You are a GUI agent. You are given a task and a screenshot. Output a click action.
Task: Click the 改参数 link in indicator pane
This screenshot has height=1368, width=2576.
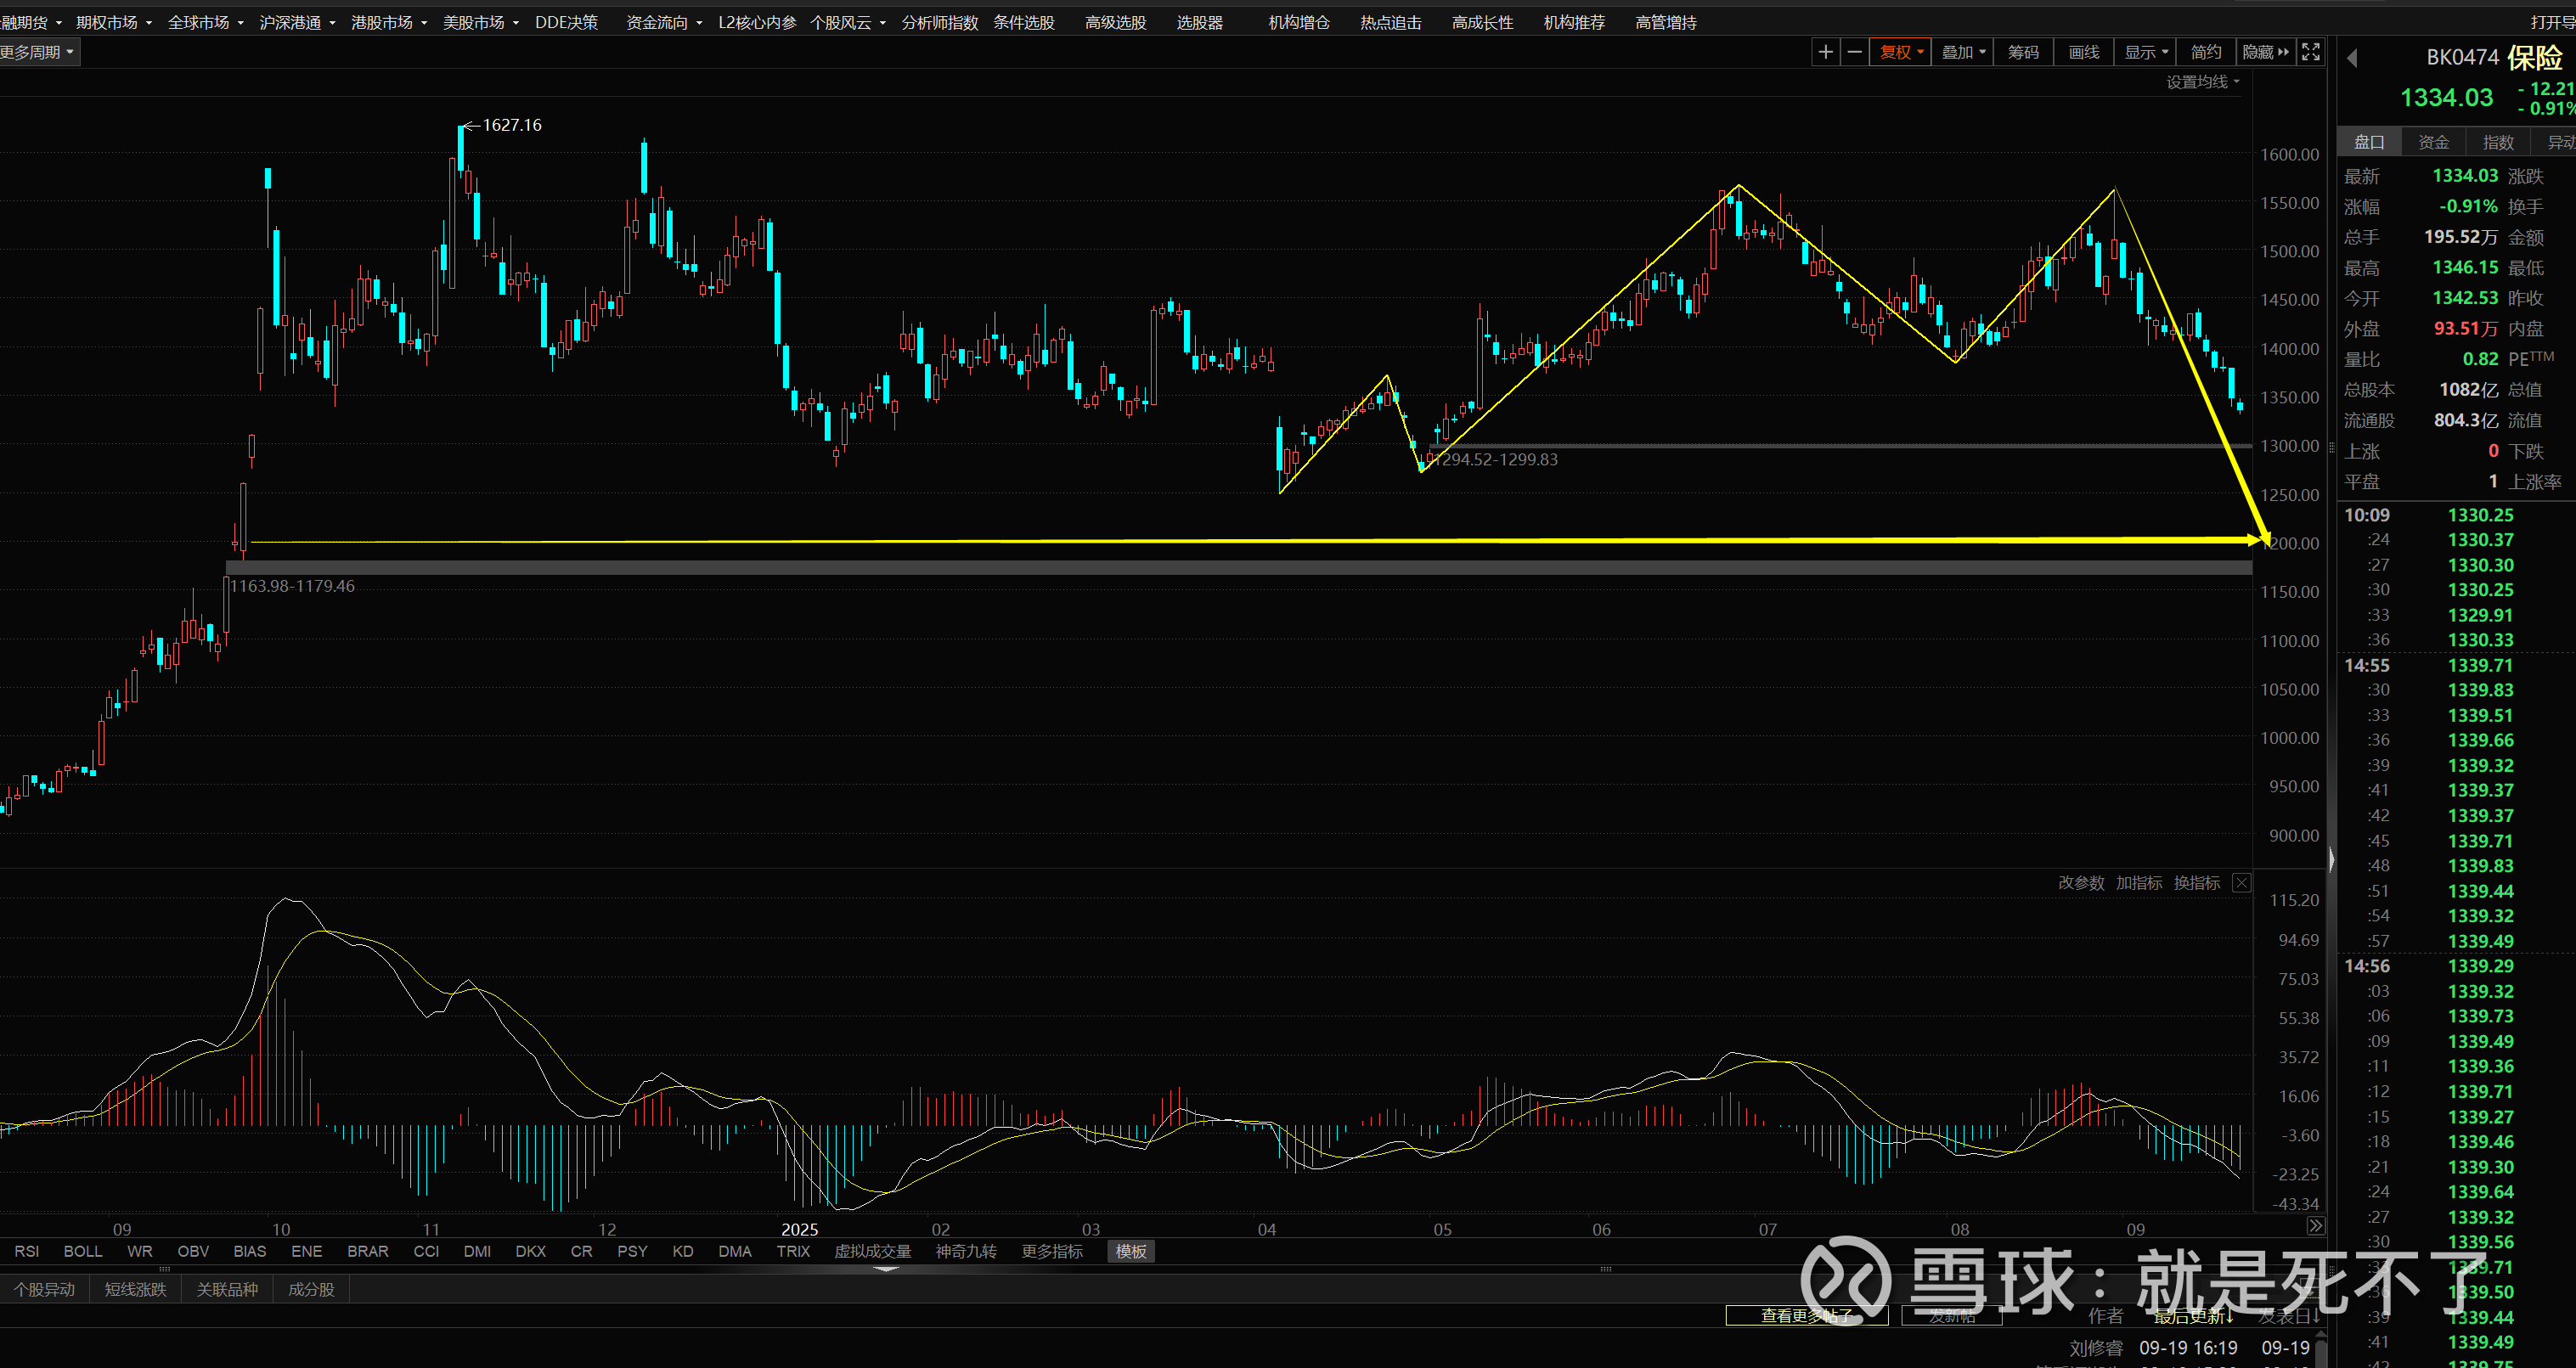pyautogui.click(x=2080, y=883)
